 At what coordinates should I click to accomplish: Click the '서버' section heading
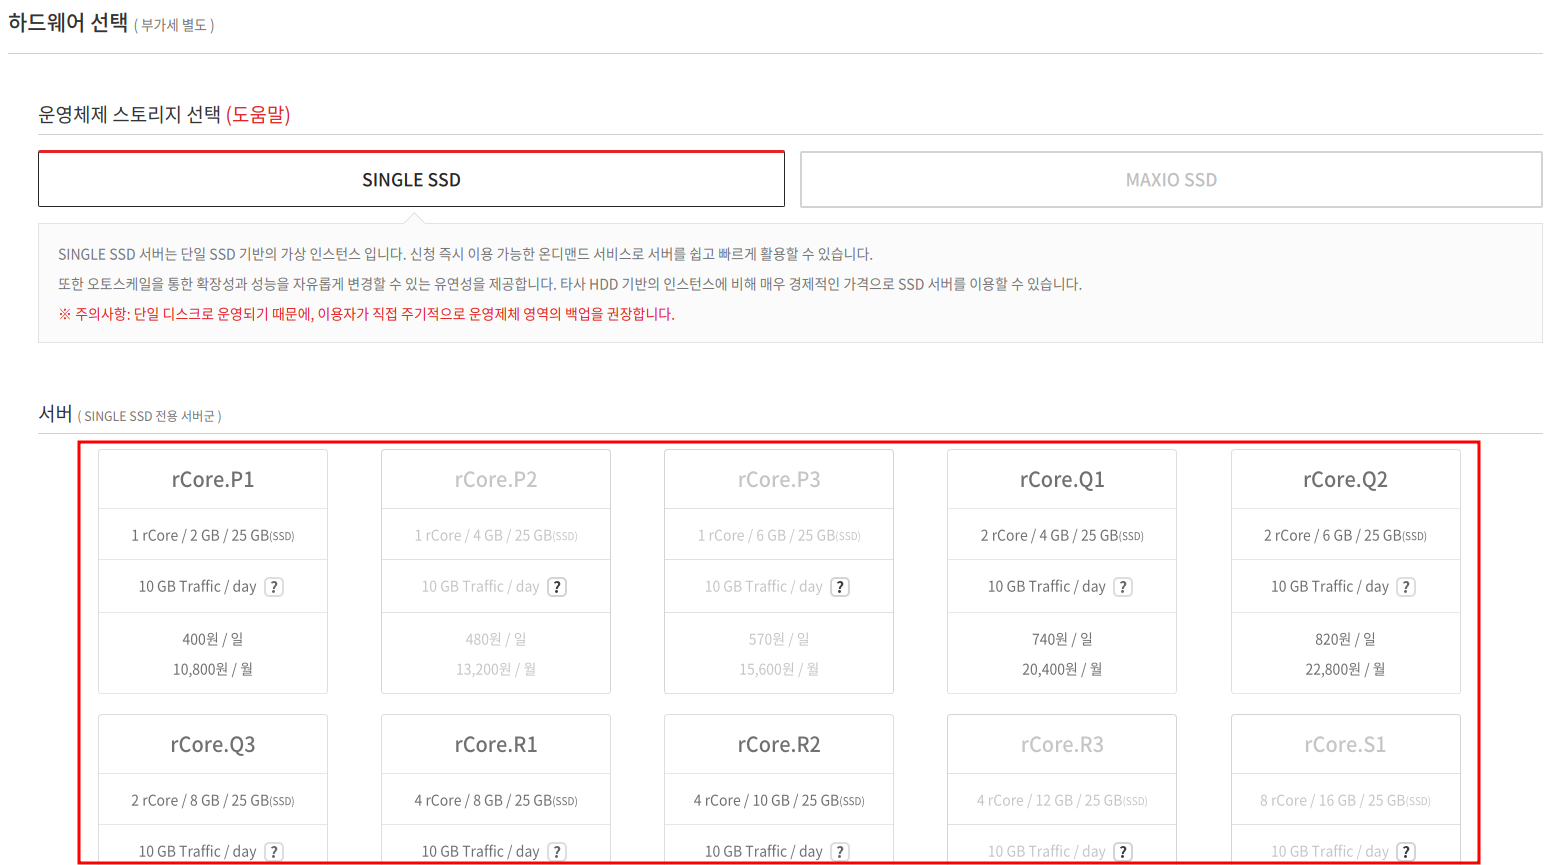(x=55, y=413)
